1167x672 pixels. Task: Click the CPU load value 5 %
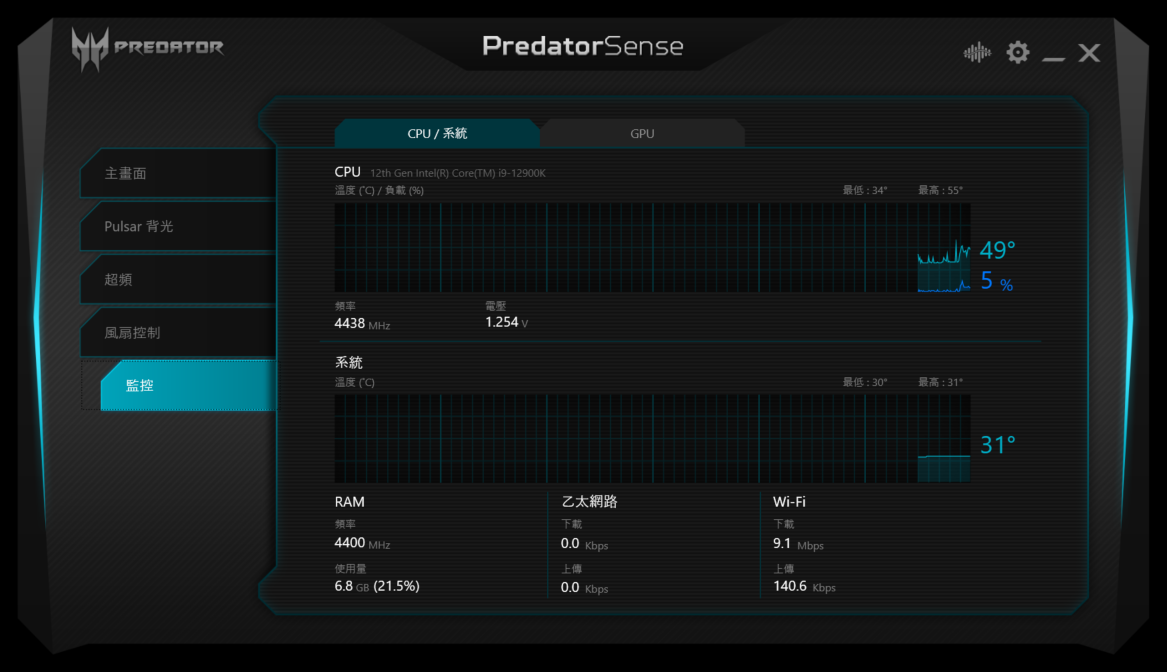[997, 281]
